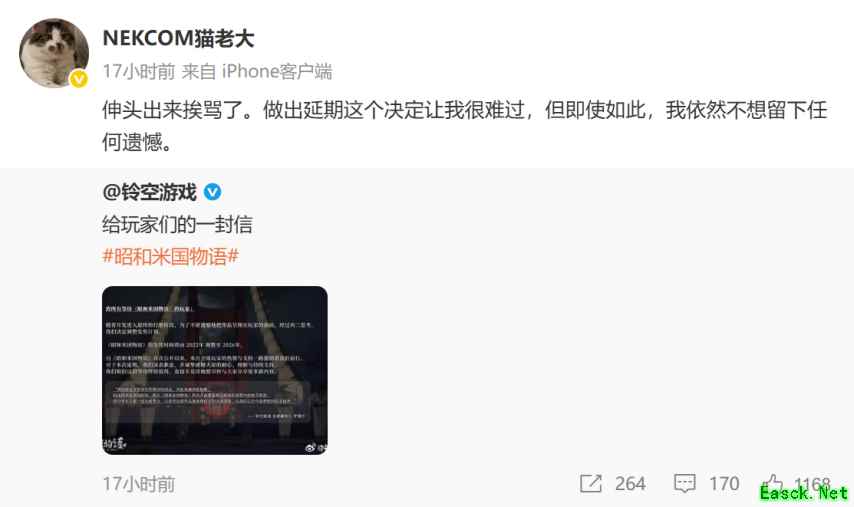Click the 17小时前 timestamp under the quoted post

[x=139, y=484]
